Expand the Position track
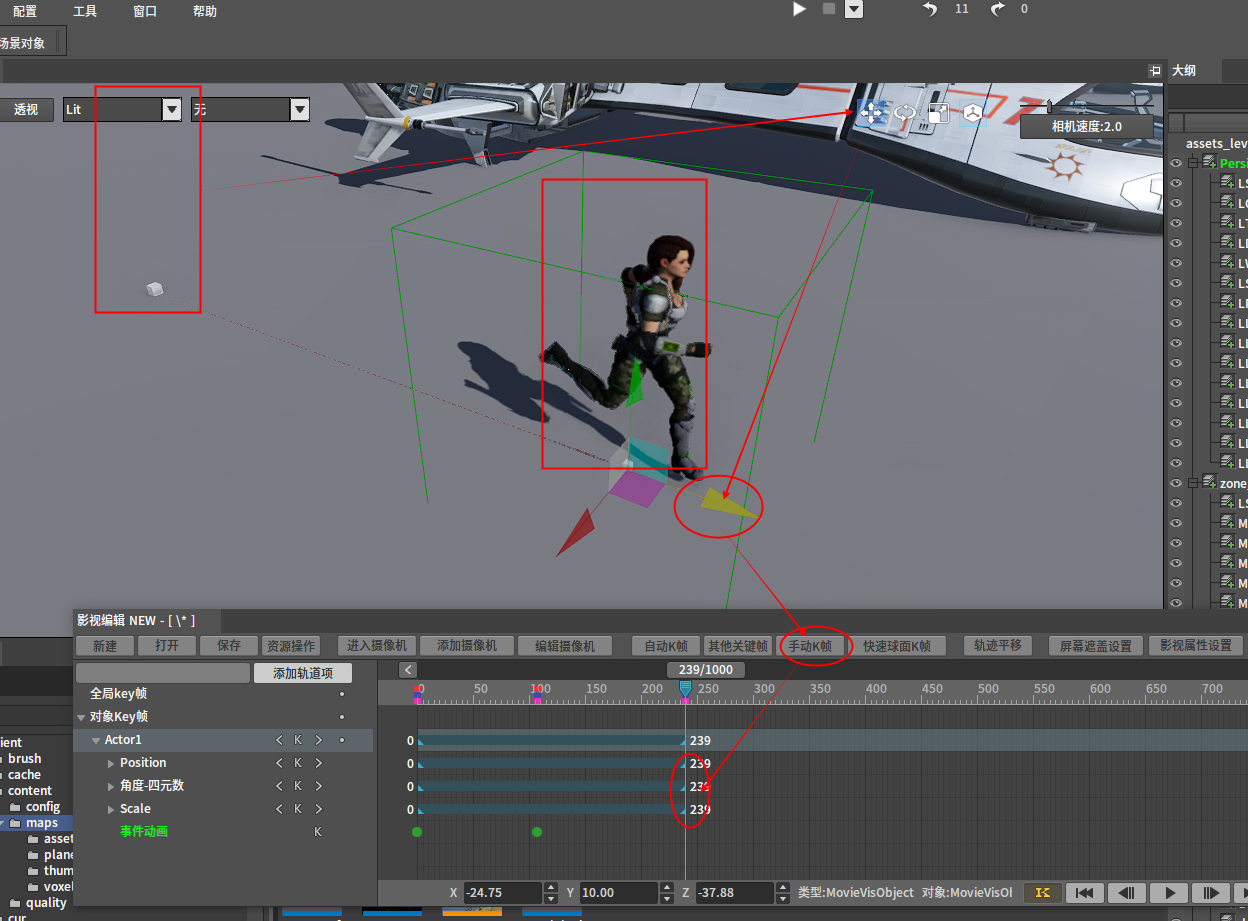 coord(111,763)
